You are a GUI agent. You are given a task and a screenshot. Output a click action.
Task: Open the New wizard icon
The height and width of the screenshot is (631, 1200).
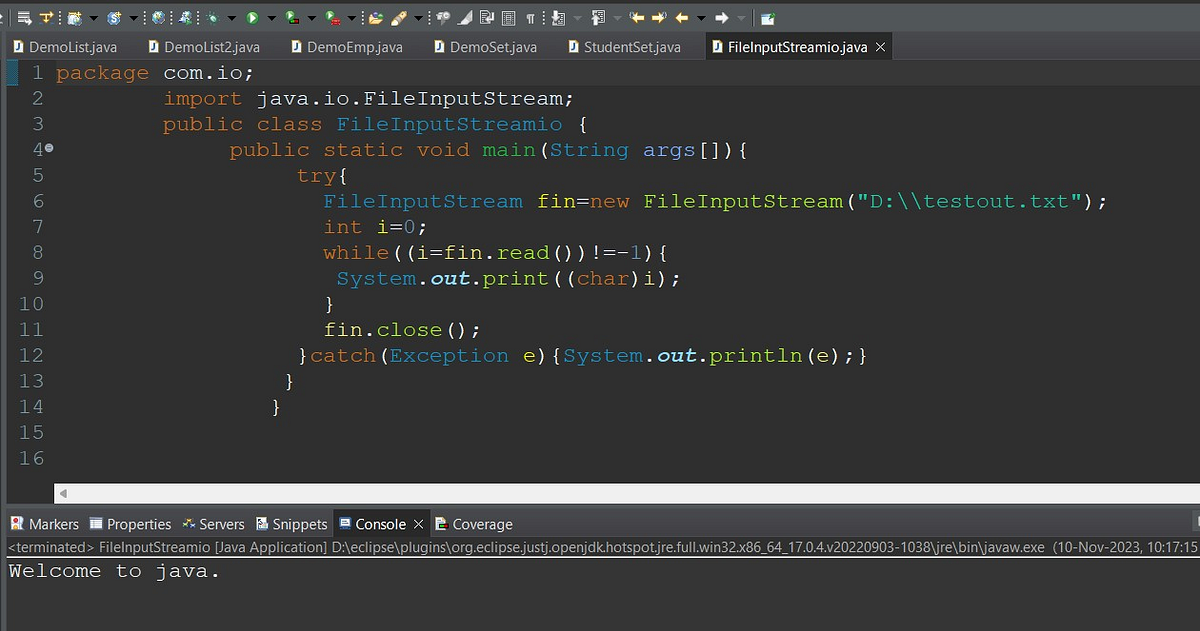pyautogui.click(x=74, y=17)
